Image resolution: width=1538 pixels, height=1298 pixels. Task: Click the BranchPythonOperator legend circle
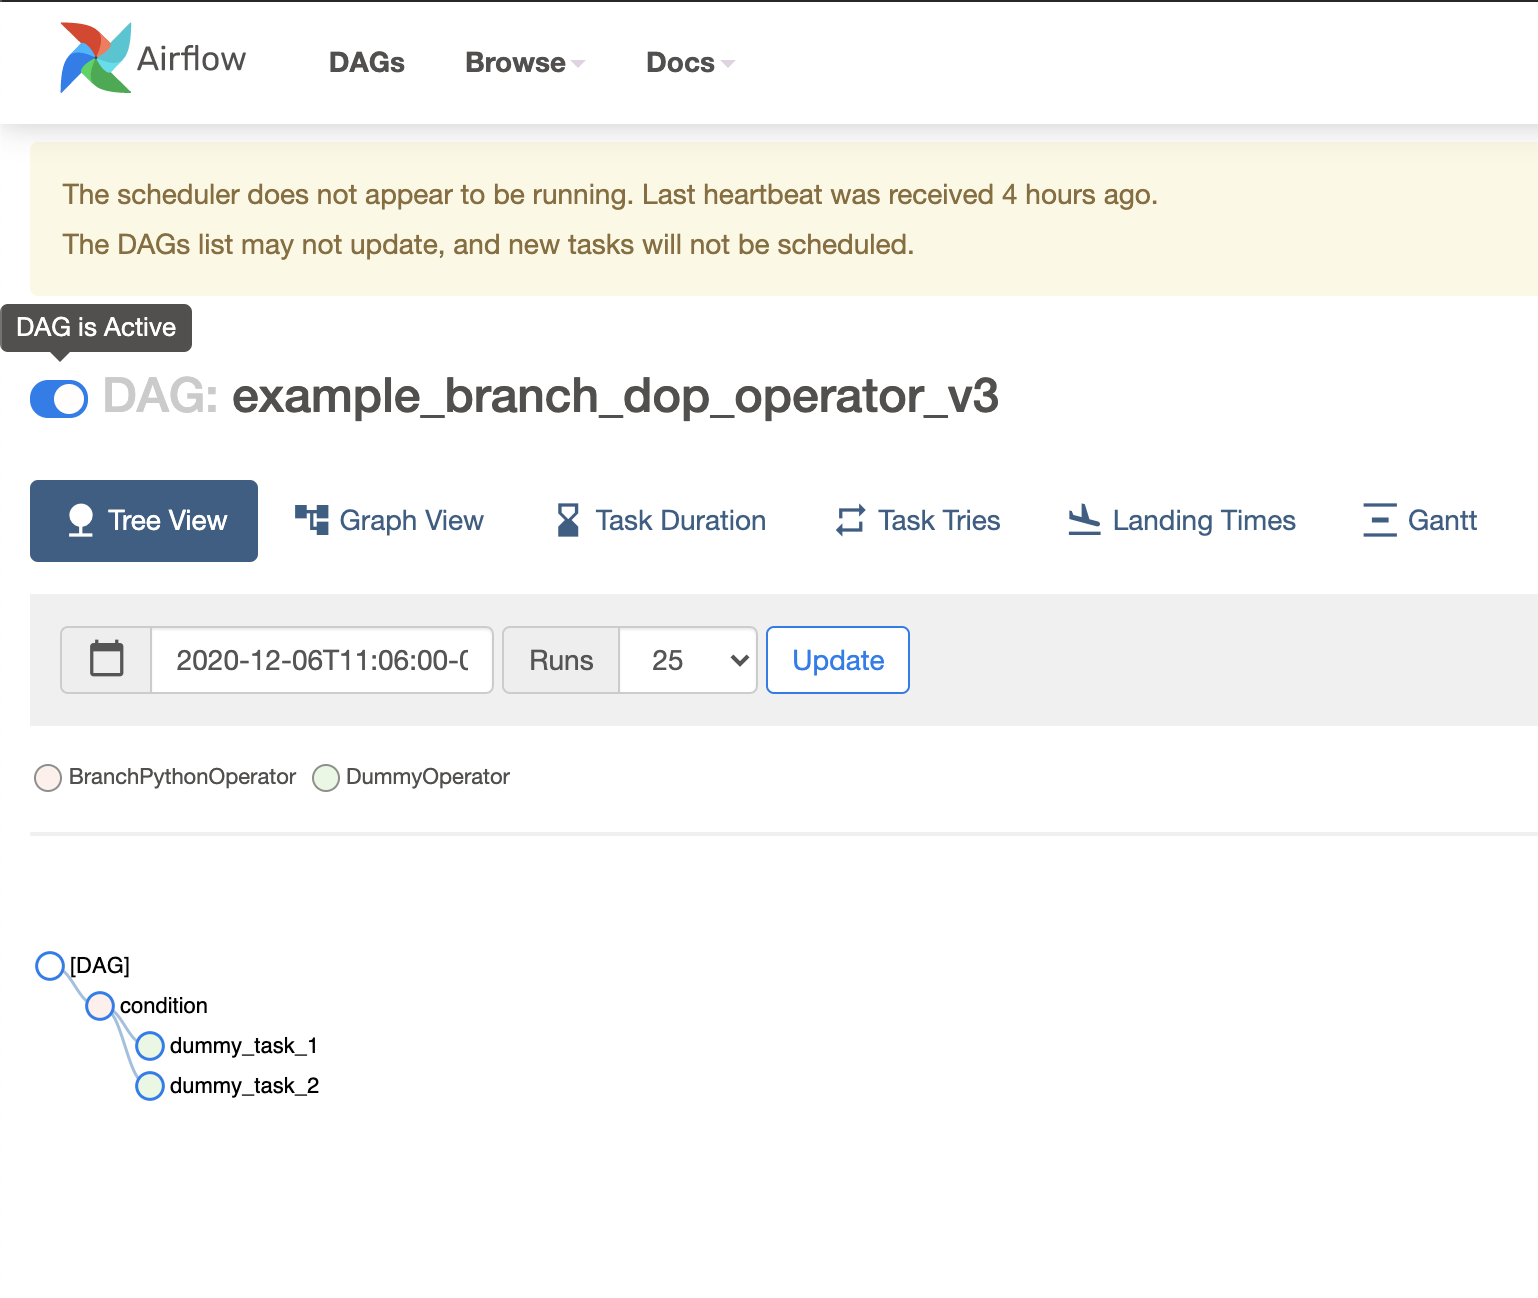(x=48, y=778)
